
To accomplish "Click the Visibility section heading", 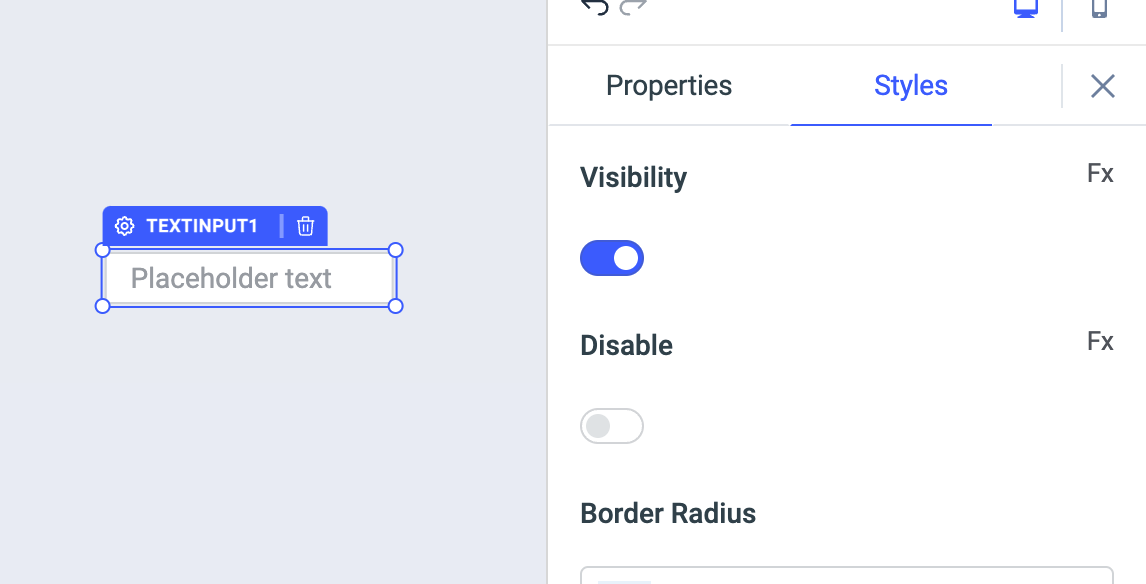I will [633, 177].
